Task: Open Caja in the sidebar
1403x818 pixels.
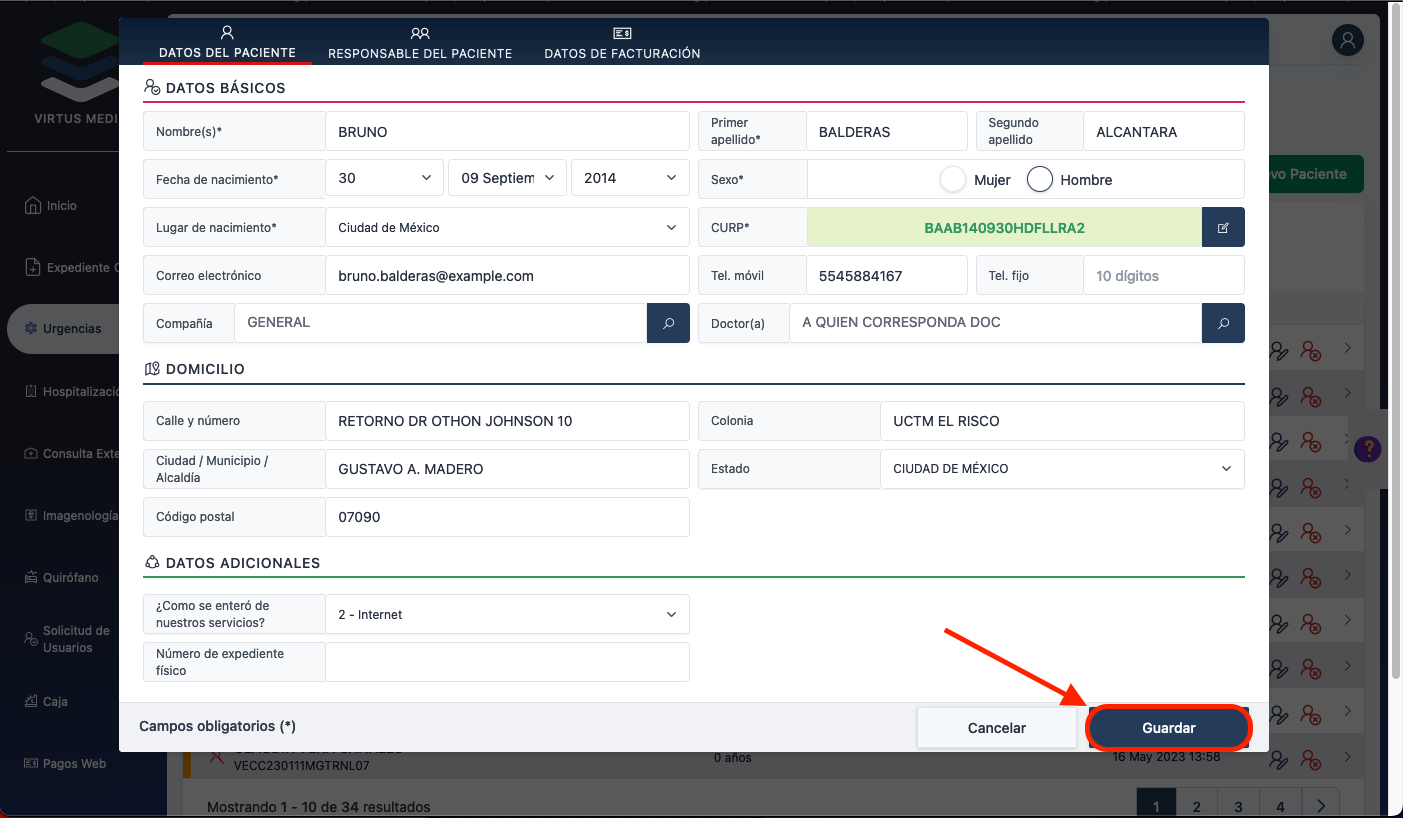Action: (x=55, y=702)
